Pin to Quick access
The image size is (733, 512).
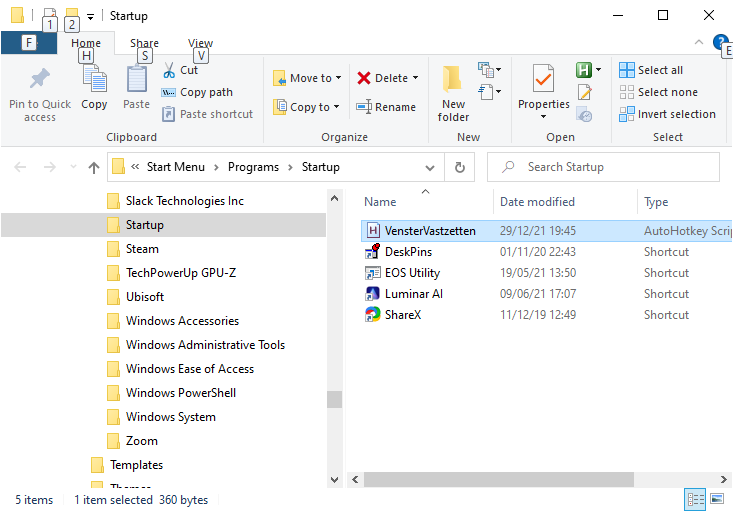[x=40, y=95]
